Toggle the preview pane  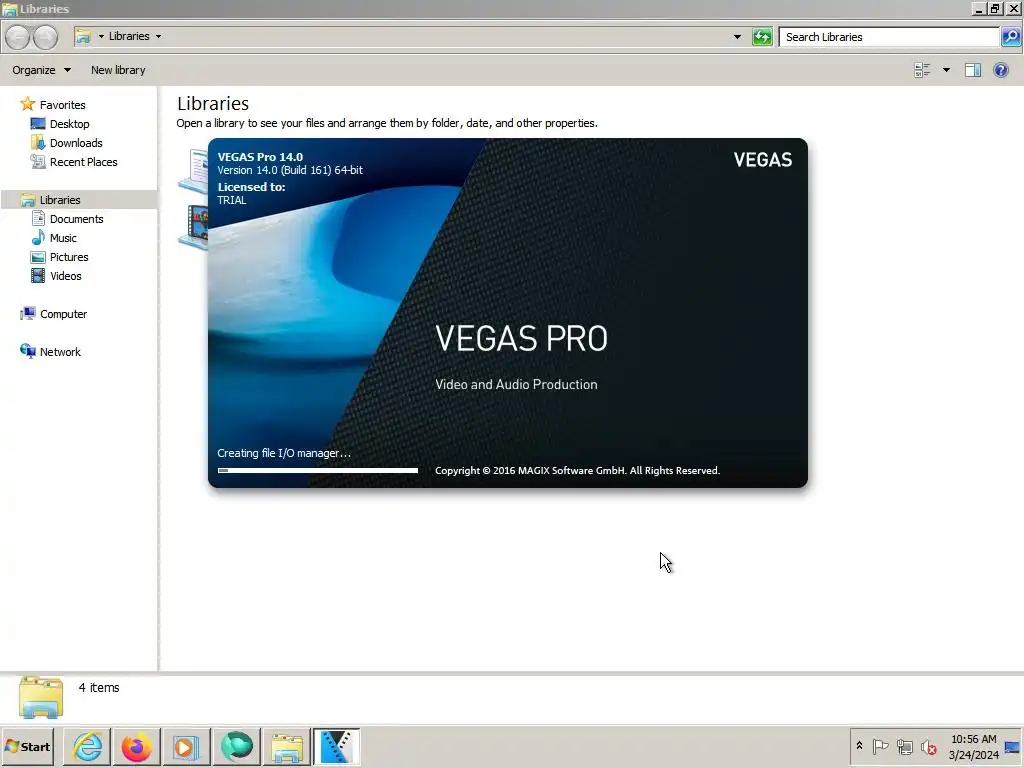point(973,70)
